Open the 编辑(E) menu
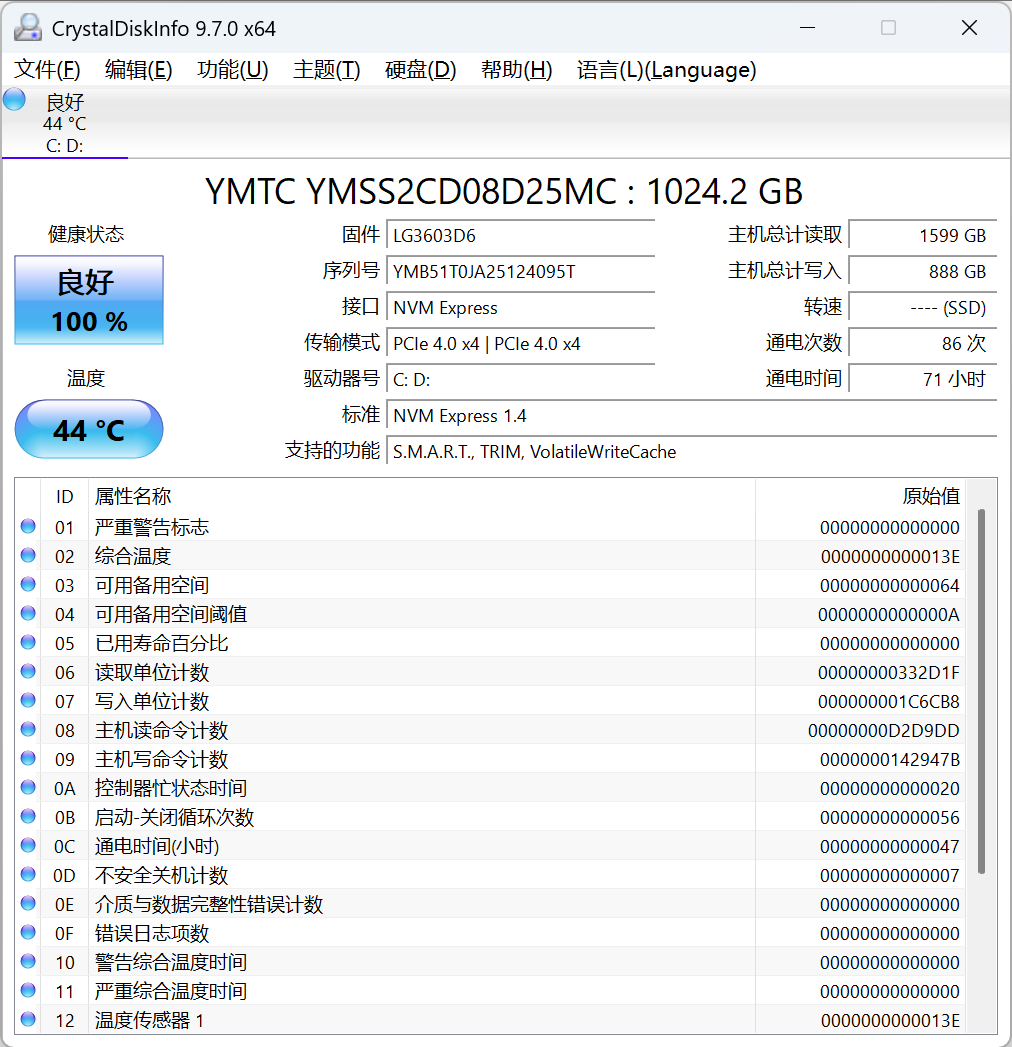The image size is (1012, 1047). (x=139, y=69)
